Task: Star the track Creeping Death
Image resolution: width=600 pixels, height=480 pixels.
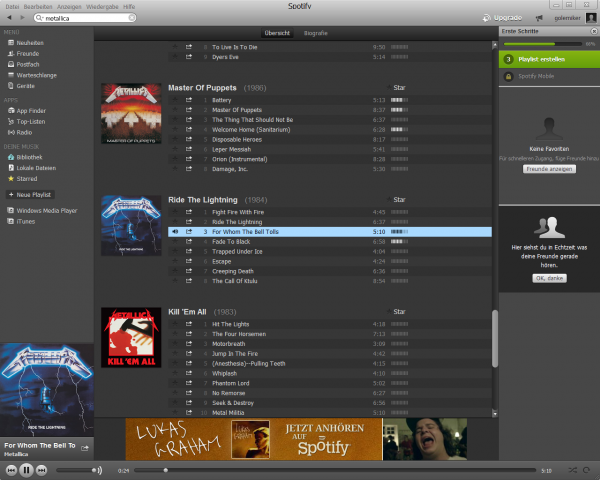Action: click(x=175, y=271)
